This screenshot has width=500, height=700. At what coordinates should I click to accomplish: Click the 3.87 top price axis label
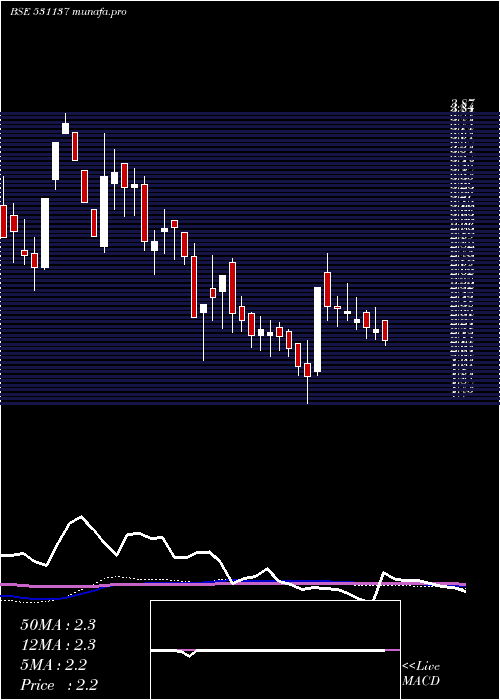pos(462,103)
